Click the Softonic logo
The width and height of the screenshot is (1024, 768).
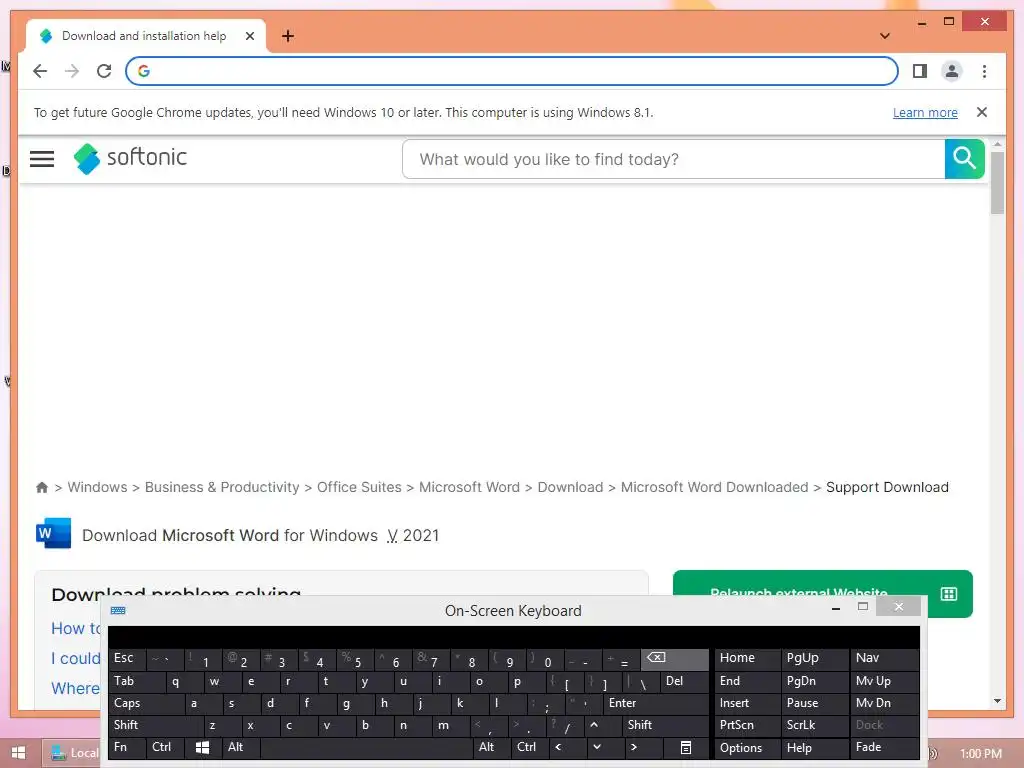pyautogui.click(x=130, y=158)
